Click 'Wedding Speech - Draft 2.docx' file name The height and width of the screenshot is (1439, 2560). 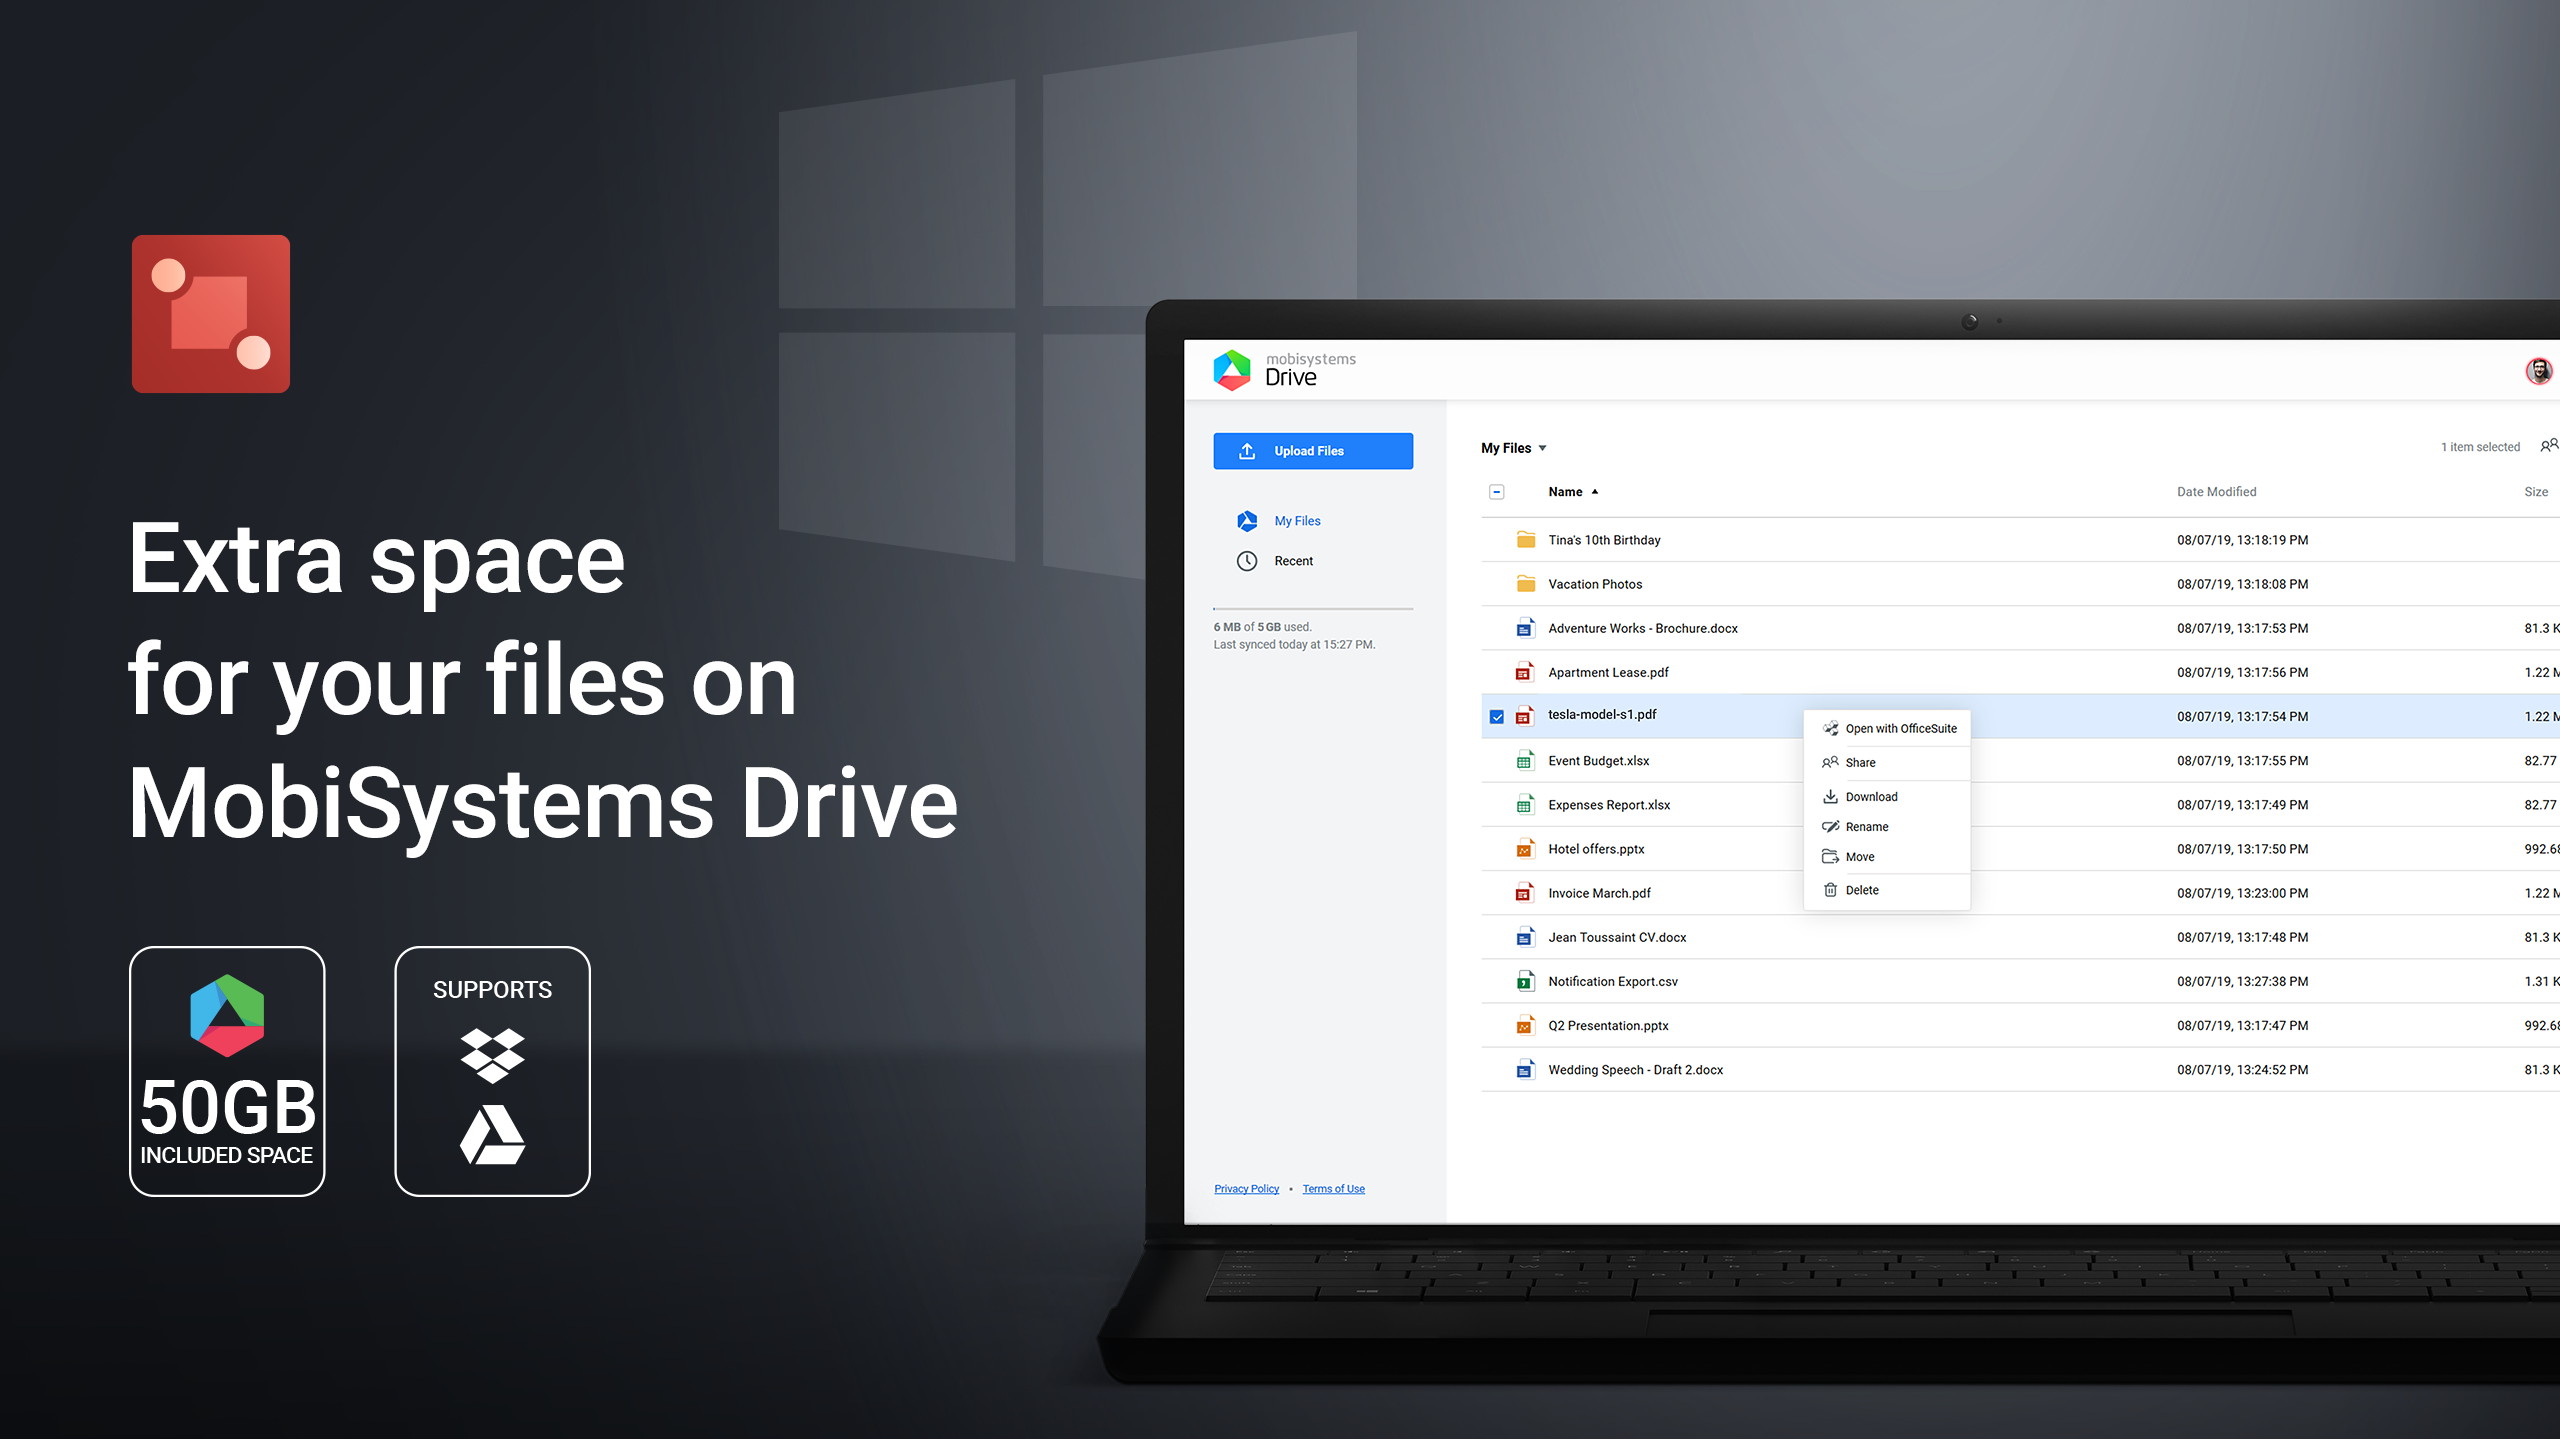[1636, 1070]
